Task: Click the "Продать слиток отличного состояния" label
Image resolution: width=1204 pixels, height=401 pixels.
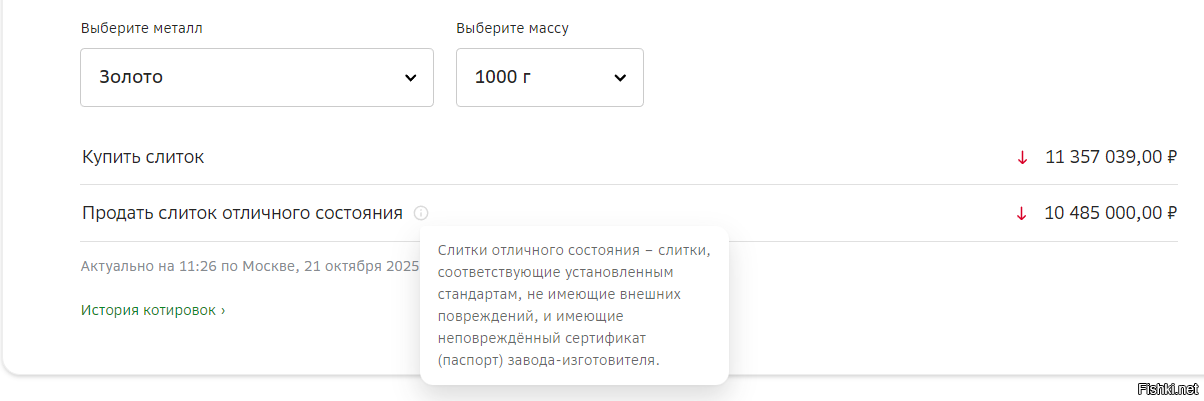Action: (242, 213)
